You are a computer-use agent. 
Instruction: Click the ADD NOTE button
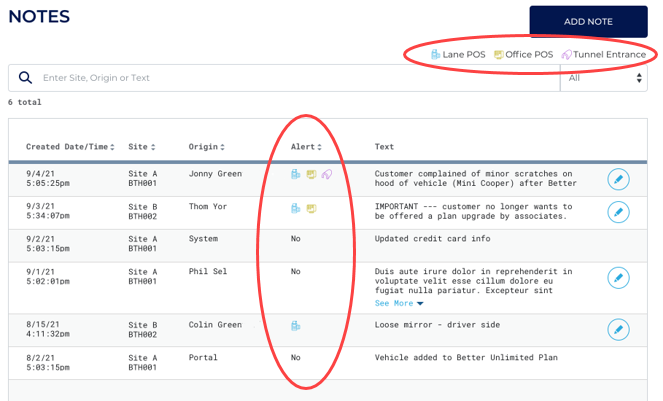coord(588,22)
